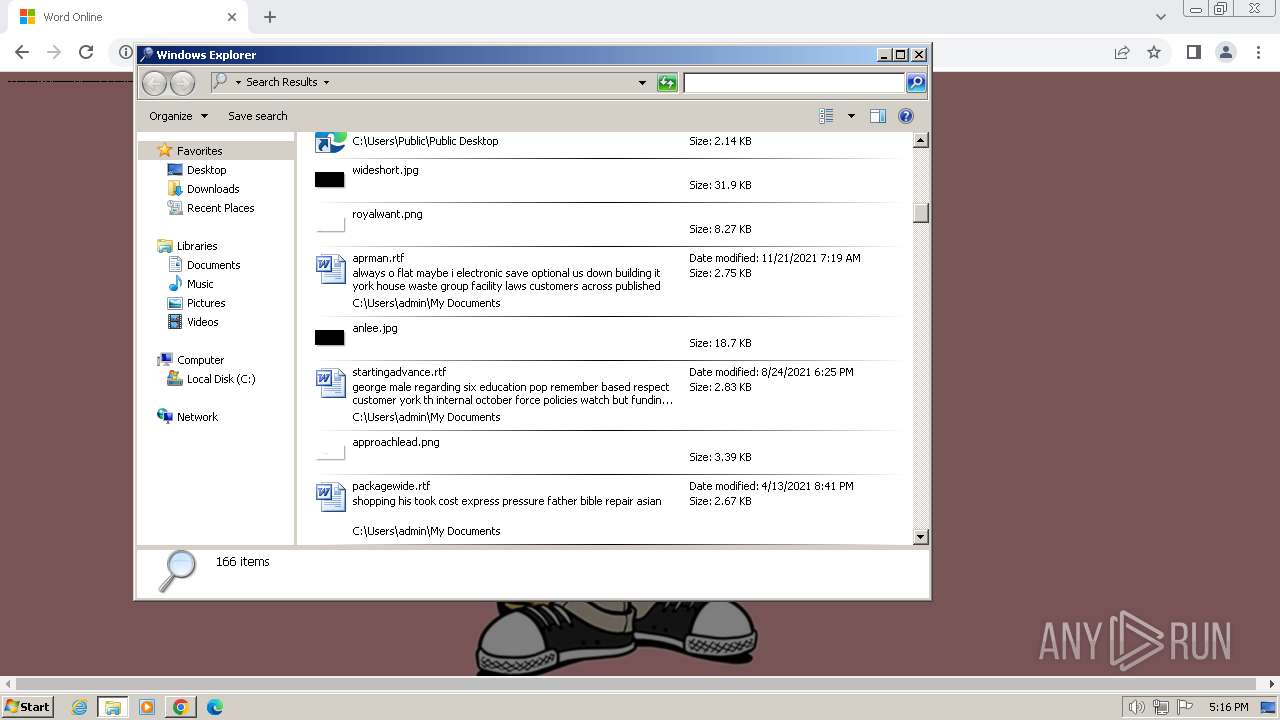Click the browser reload button
Image resolution: width=1280 pixels, height=720 pixels.
[x=86, y=52]
